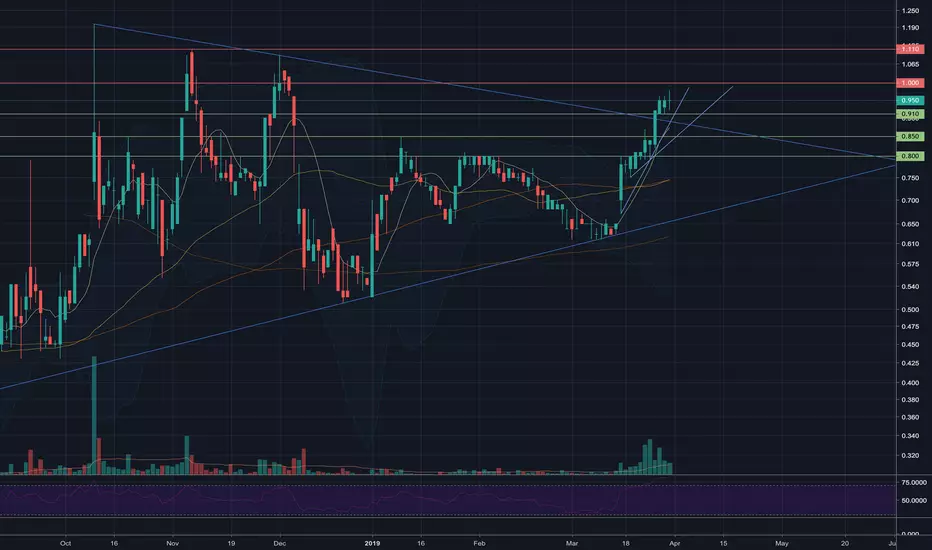Click the 0.400 price axis label

click(910, 383)
